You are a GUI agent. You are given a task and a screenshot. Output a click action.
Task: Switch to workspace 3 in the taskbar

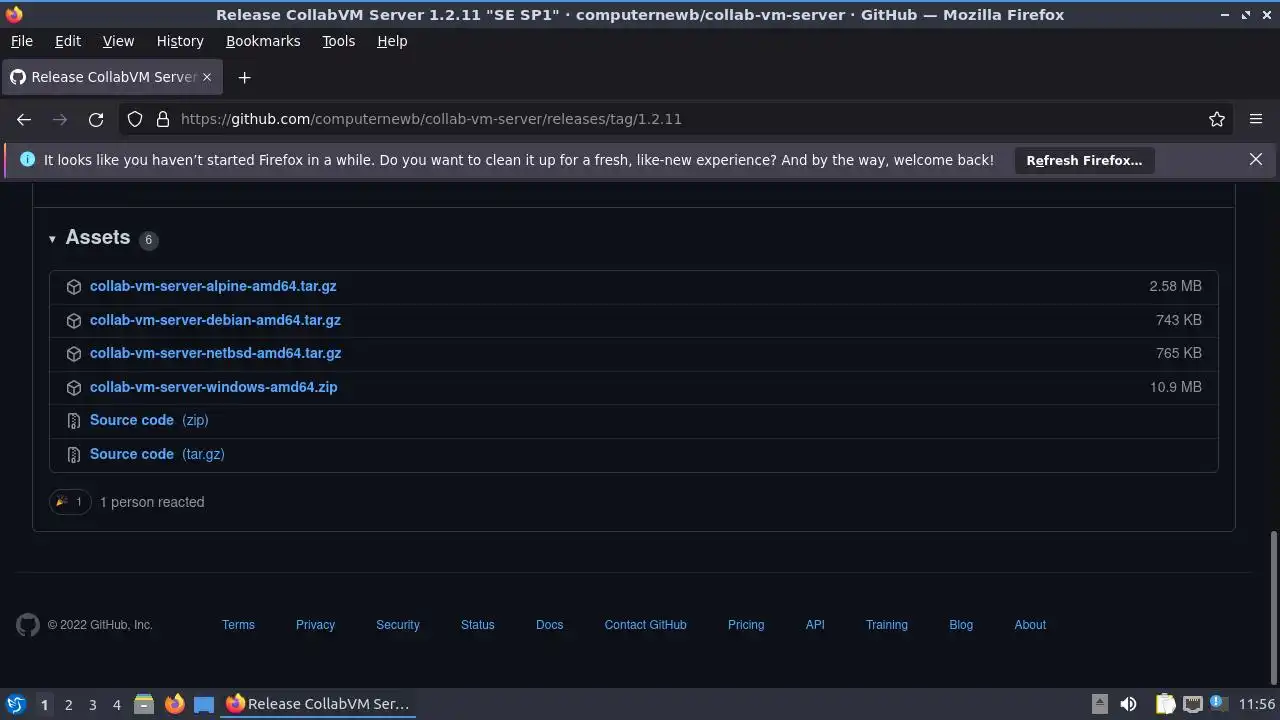pos(92,704)
